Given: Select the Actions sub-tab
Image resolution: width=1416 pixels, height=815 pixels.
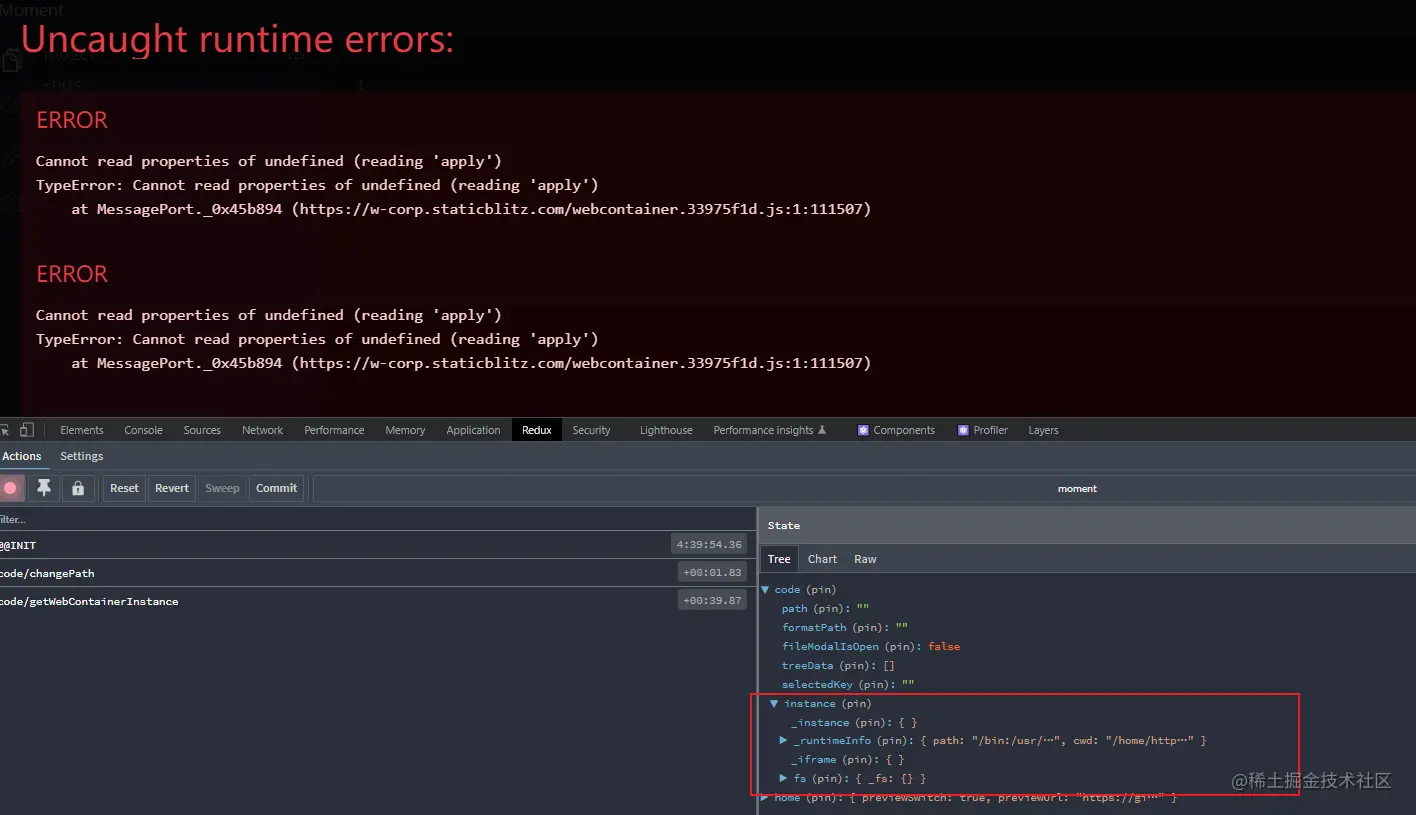Looking at the screenshot, I should pyautogui.click(x=22, y=456).
